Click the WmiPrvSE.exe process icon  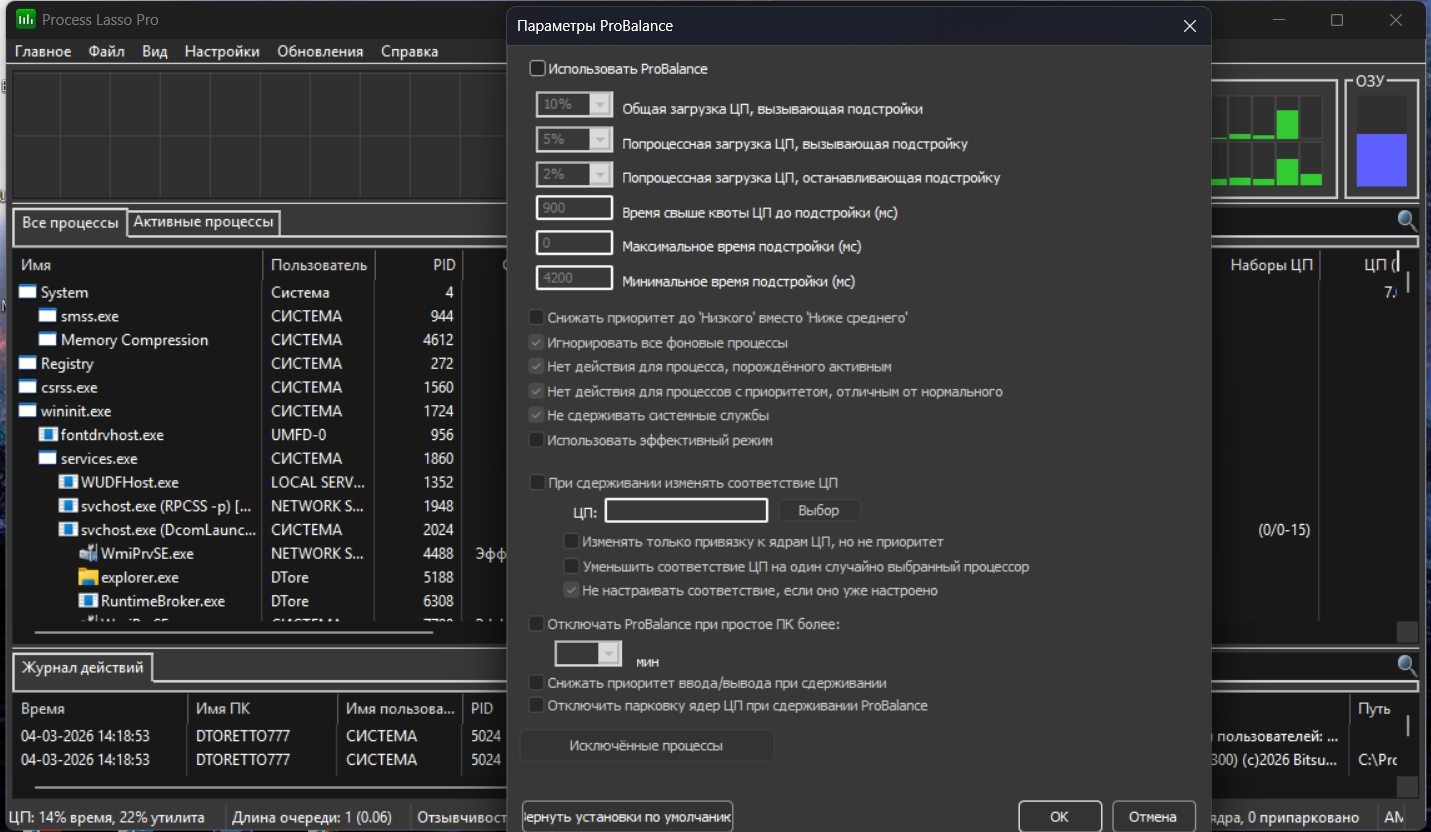click(88, 554)
